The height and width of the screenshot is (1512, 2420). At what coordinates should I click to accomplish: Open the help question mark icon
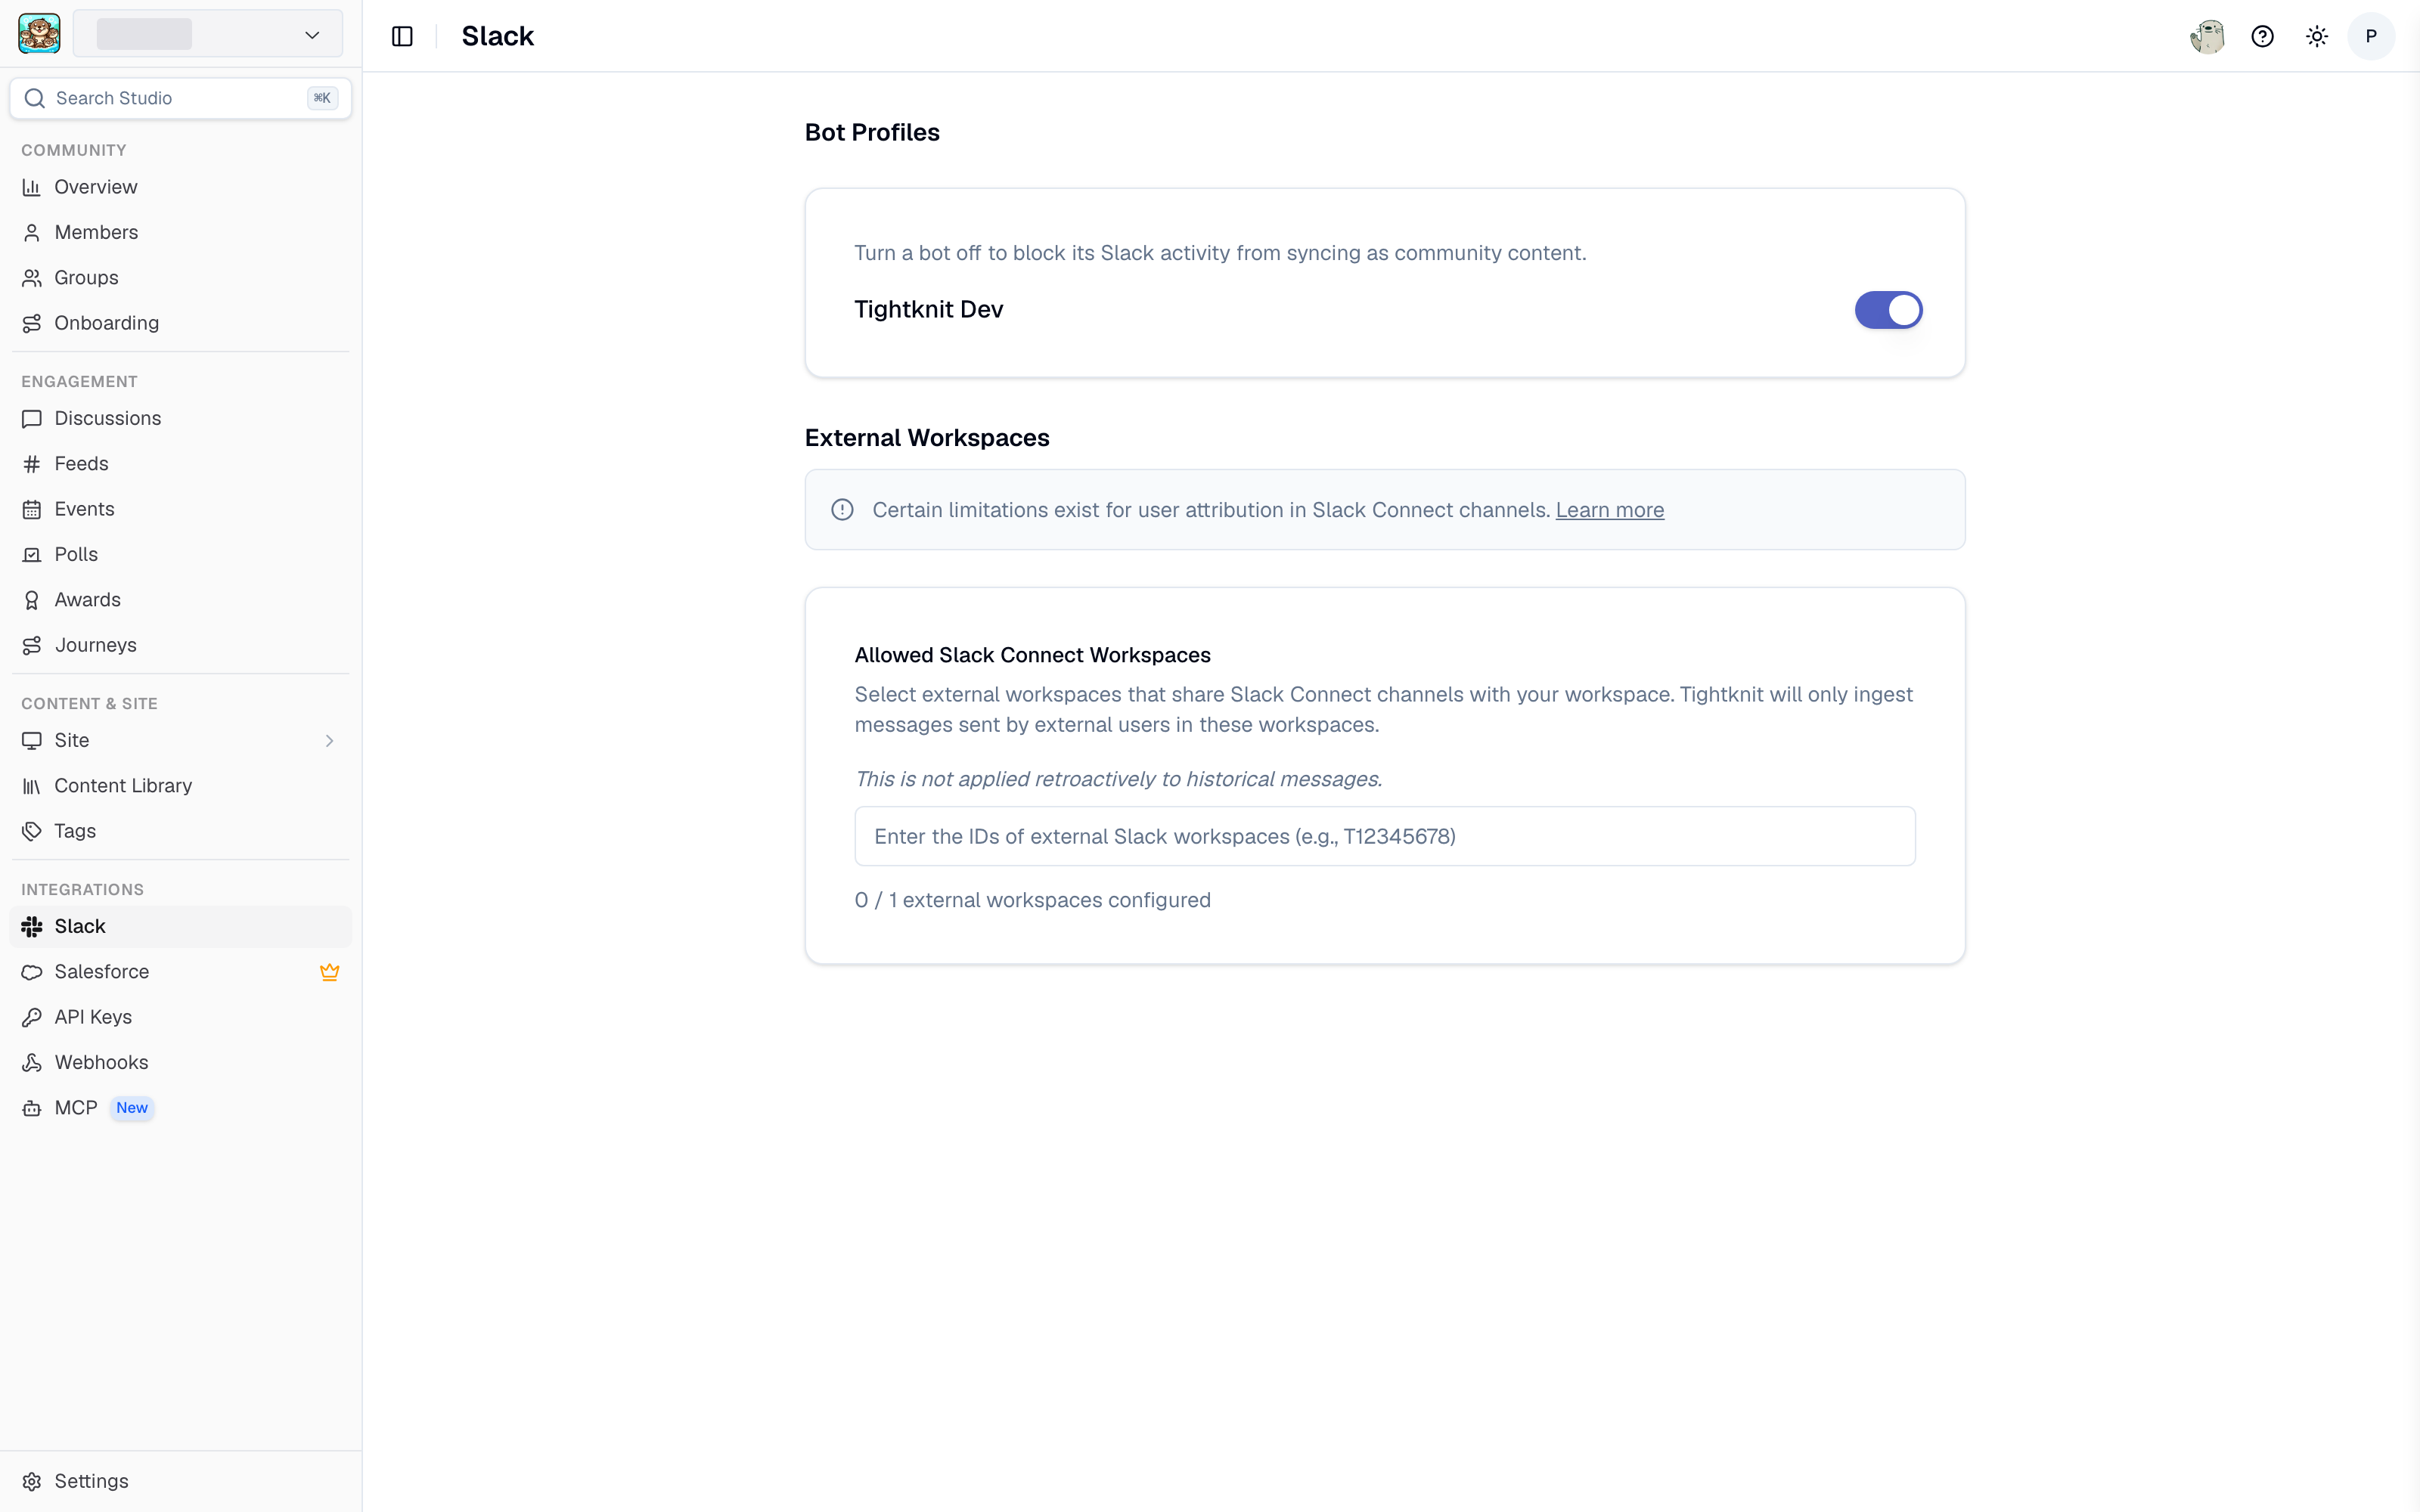[x=2262, y=36]
